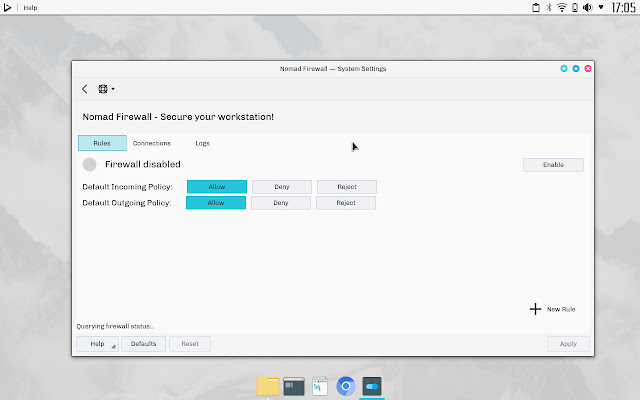Viewport: 640px width, 400px height.
Task: Open the settings module configure icon
Action: pyautogui.click(x=103, y=89)
